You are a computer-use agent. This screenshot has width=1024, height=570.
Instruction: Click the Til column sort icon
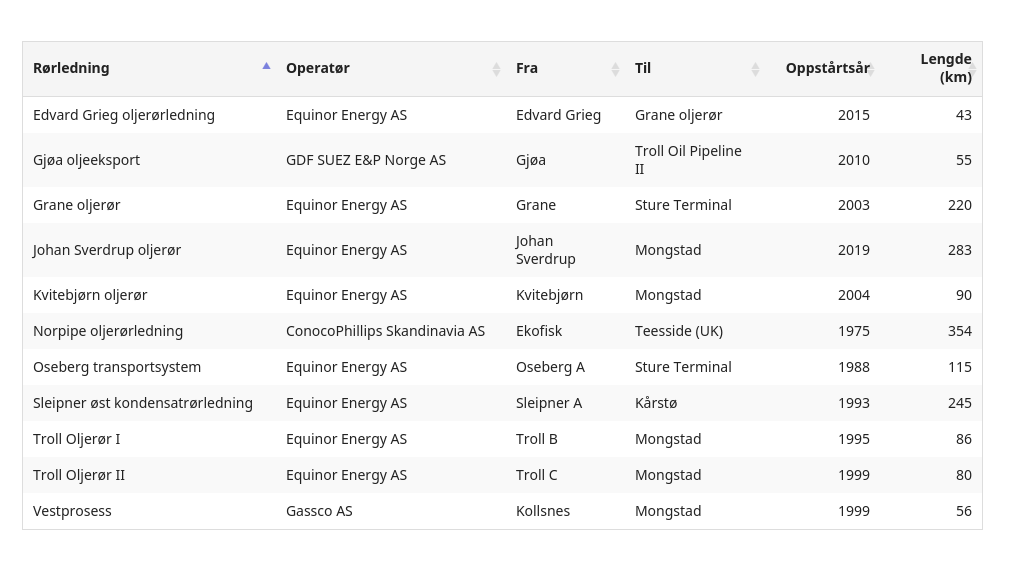(x=756, y=69)
